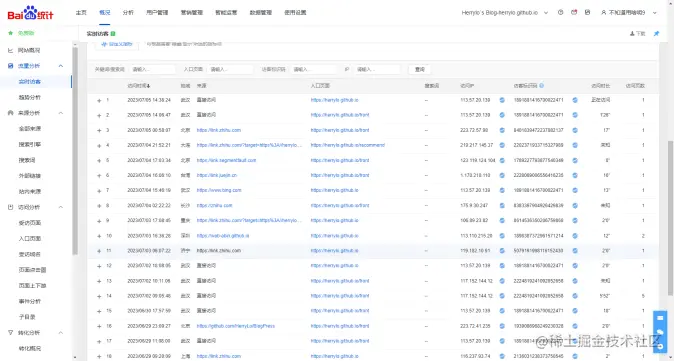The image size is (674, 361).
Task: Open the 数据管理 top tab
Action: click(x=260, y=13)
